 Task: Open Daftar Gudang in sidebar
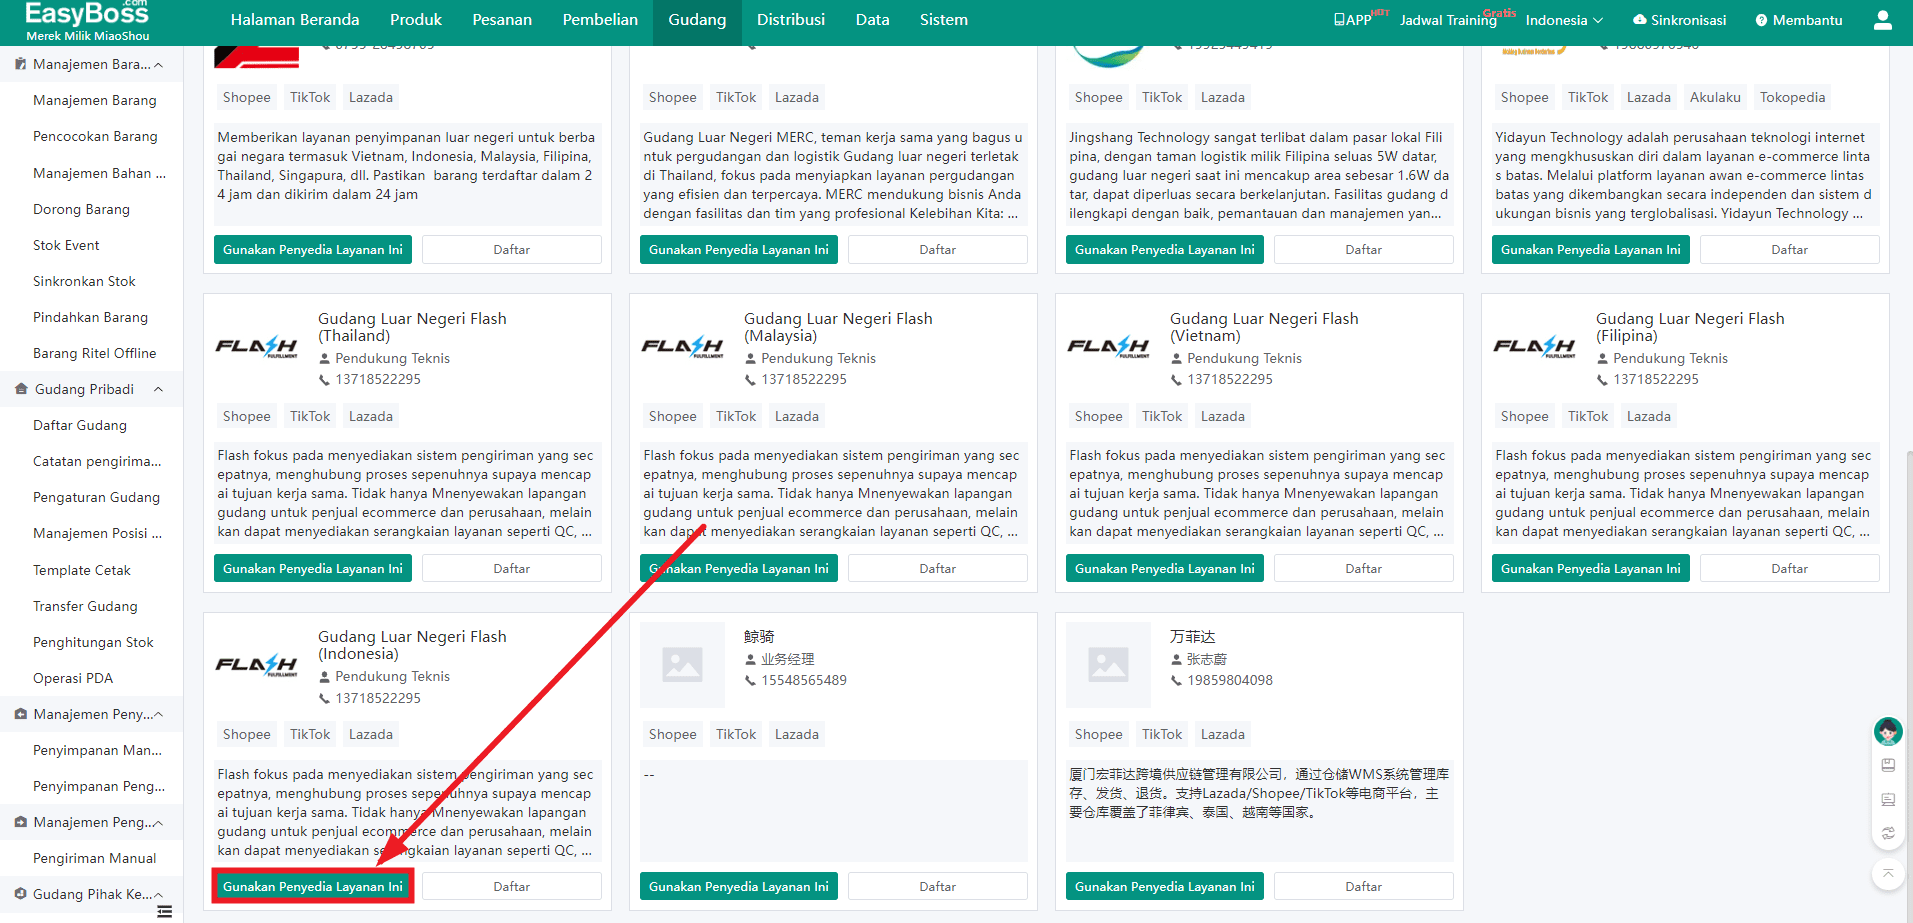click(80, 425)
